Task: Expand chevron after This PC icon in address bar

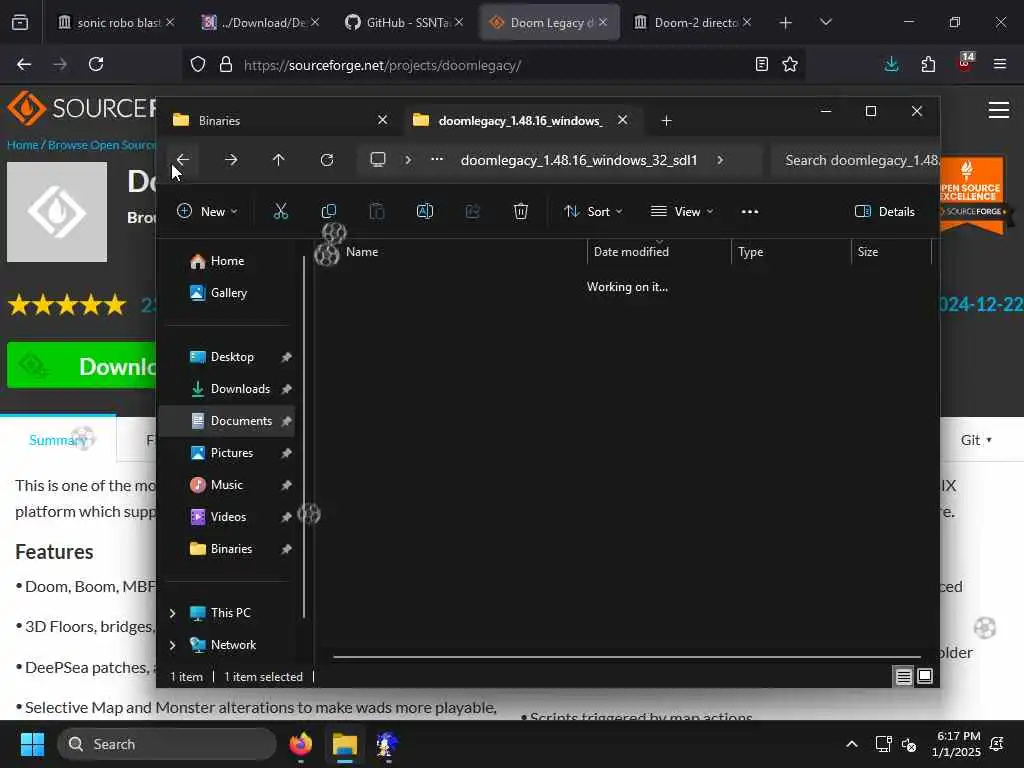Action: pyautogui.click(x=408, y=160)
